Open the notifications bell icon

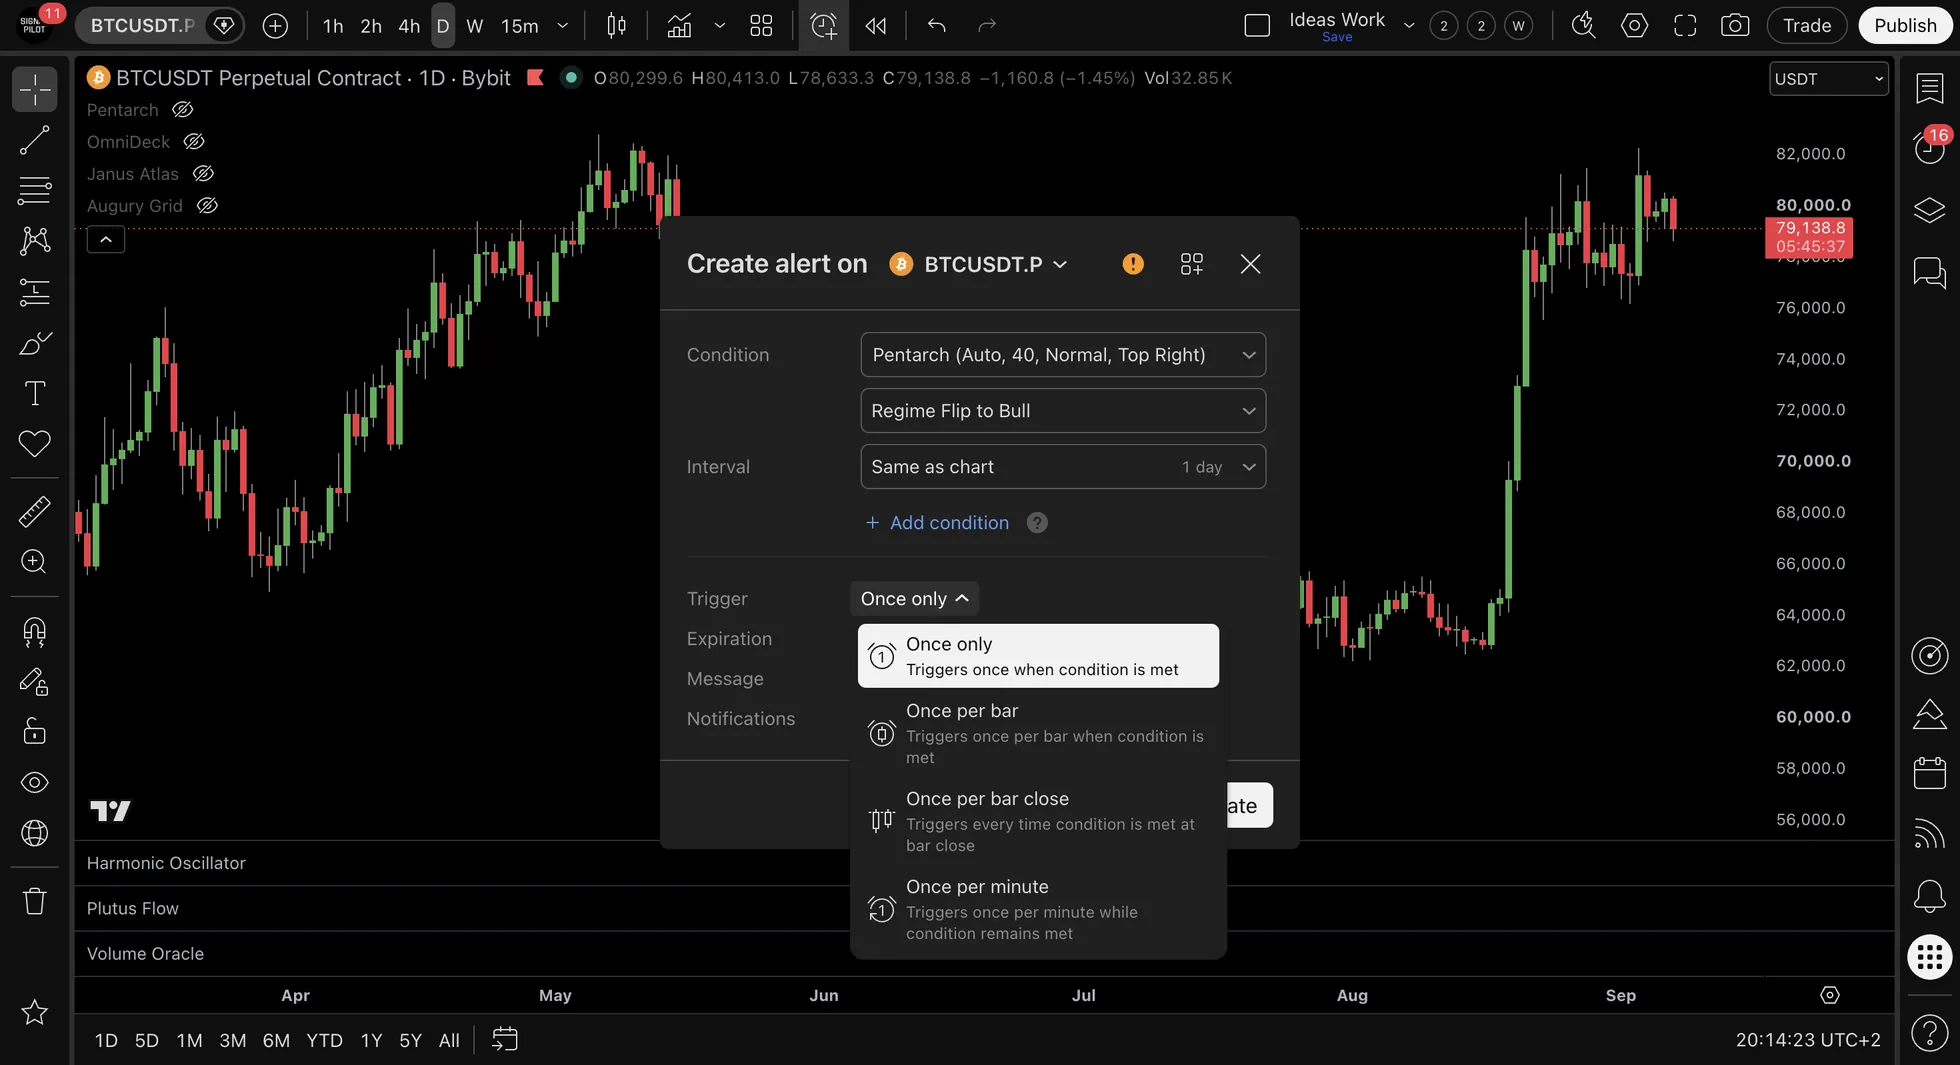pos(1929,895)
